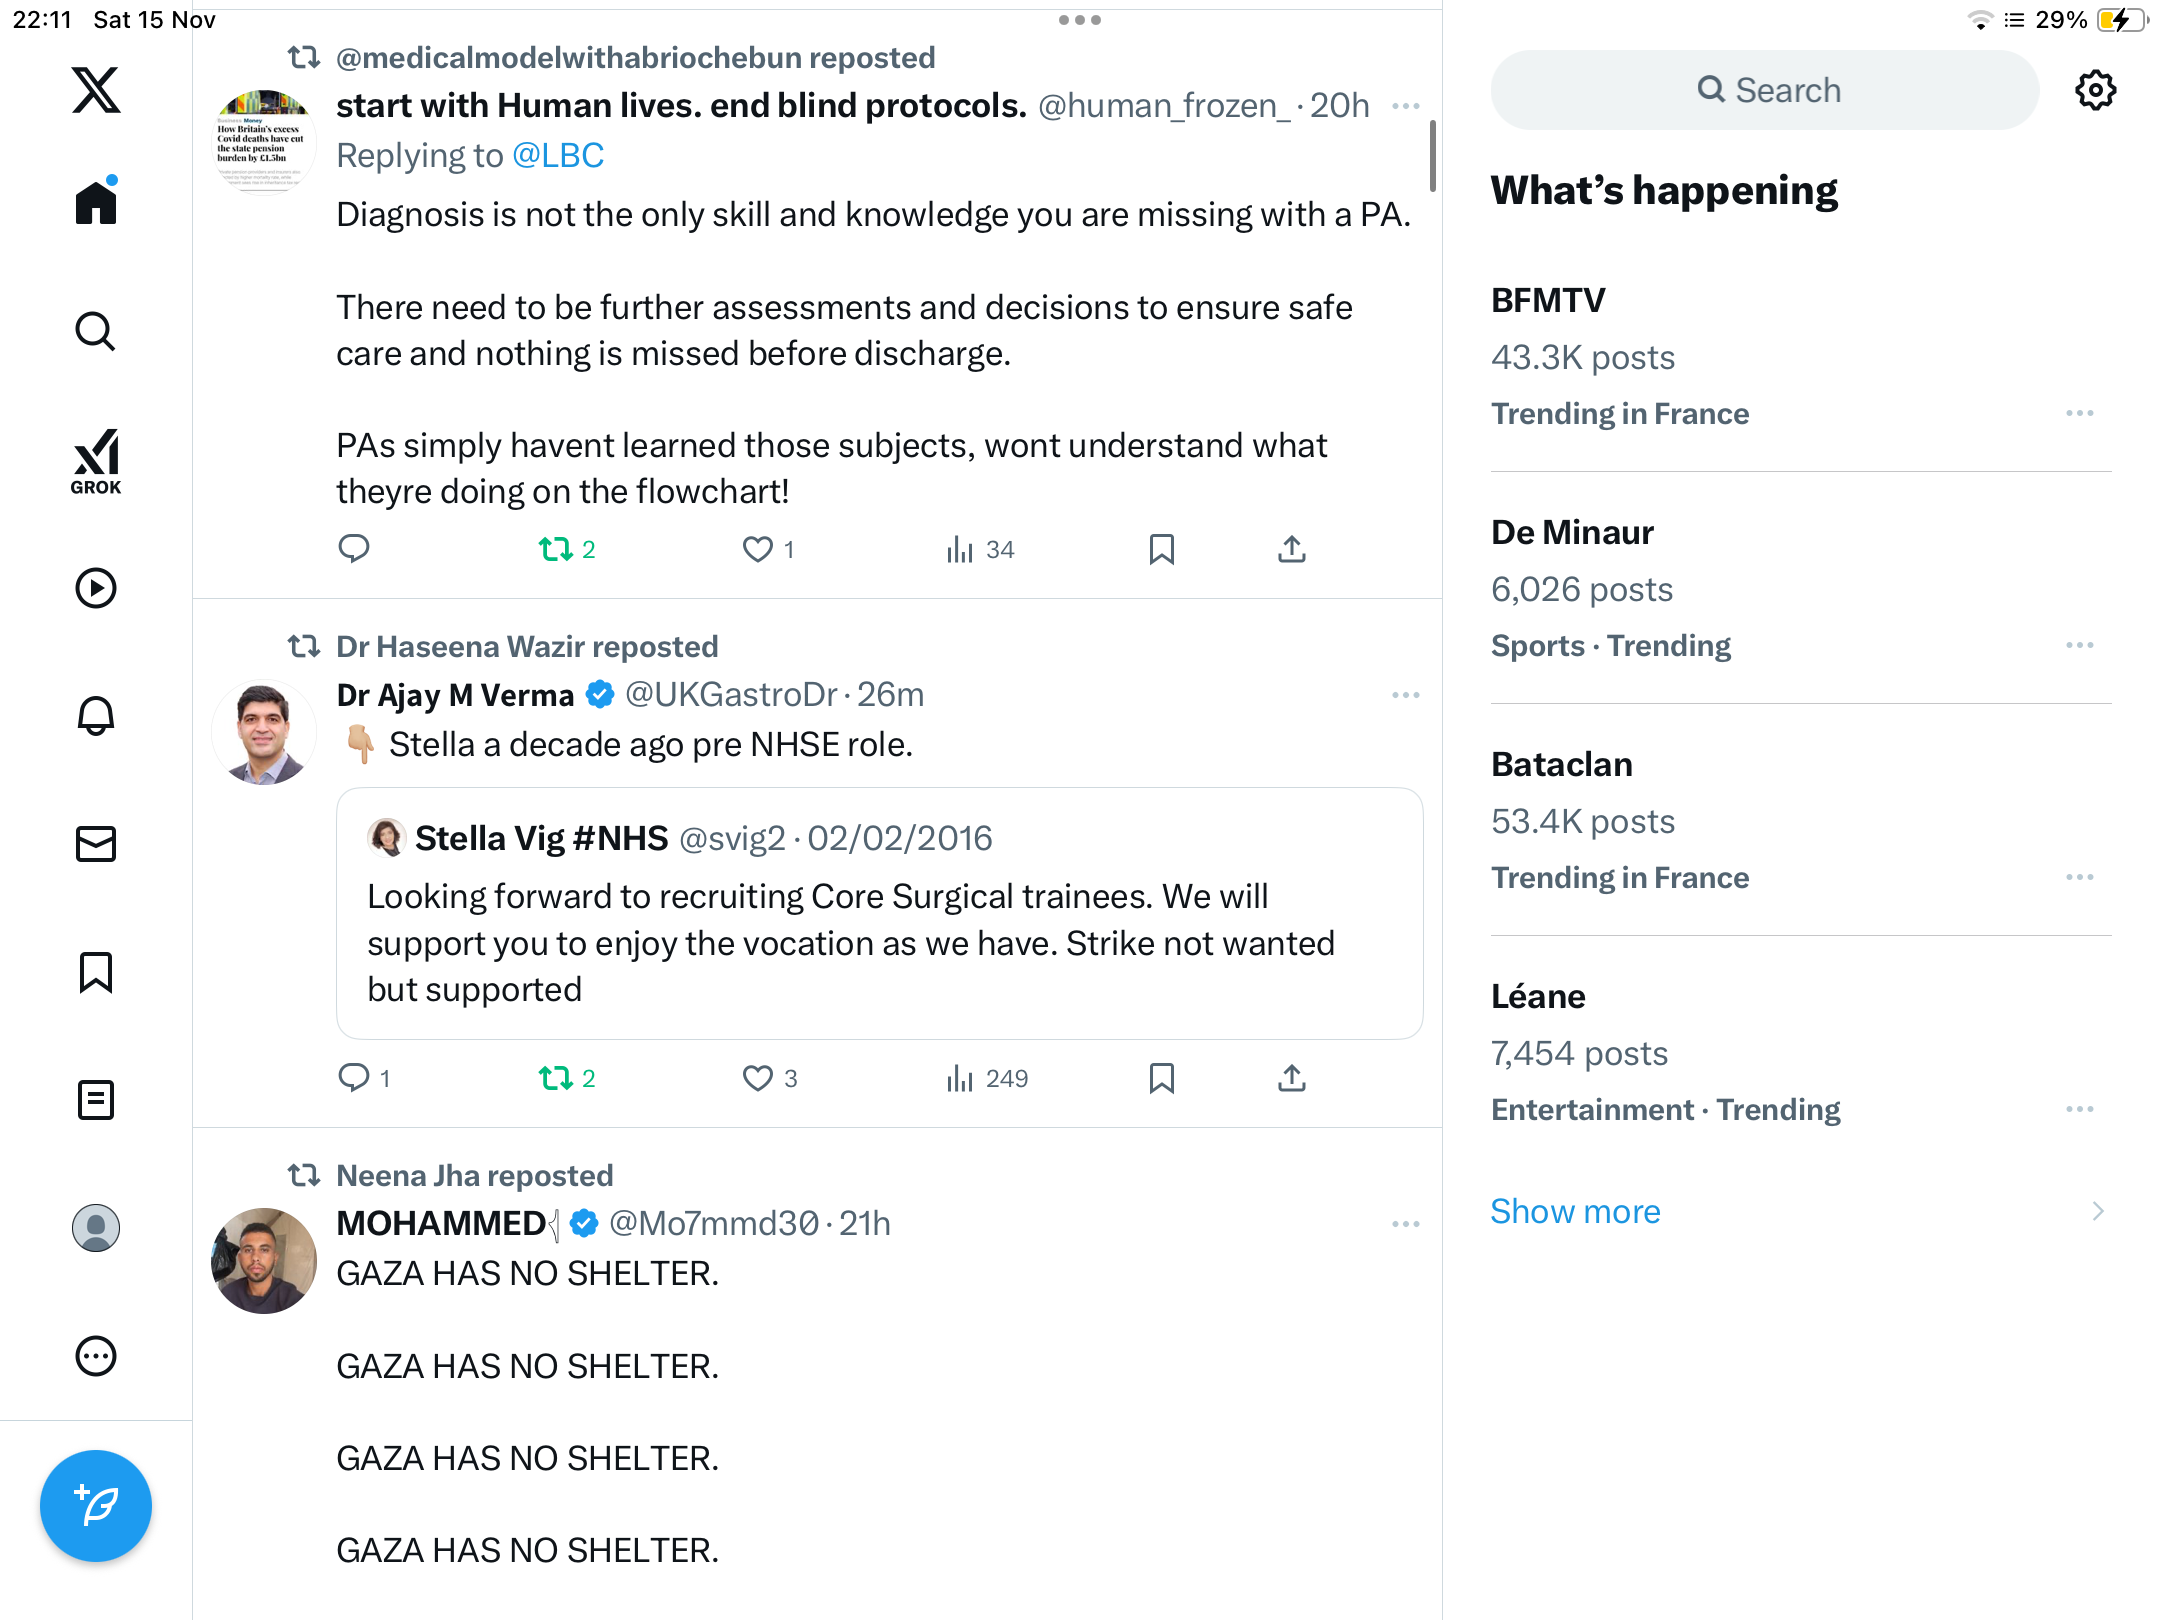
Task: Open the video tab play icon
Action: pyautogui.click(x=96, y=588)
